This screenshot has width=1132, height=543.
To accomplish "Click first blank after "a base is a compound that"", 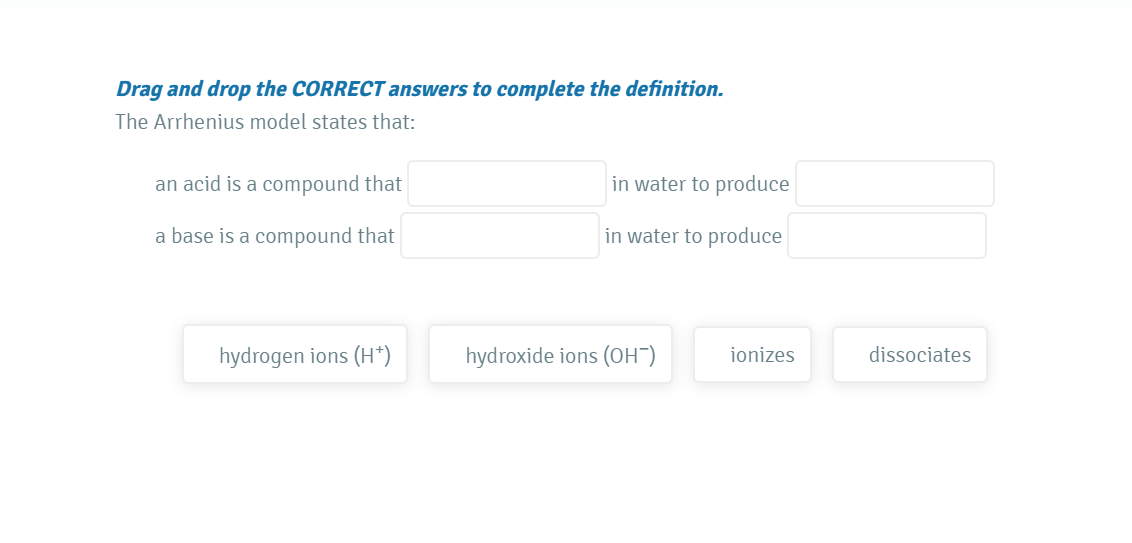I will pos(500,236).
